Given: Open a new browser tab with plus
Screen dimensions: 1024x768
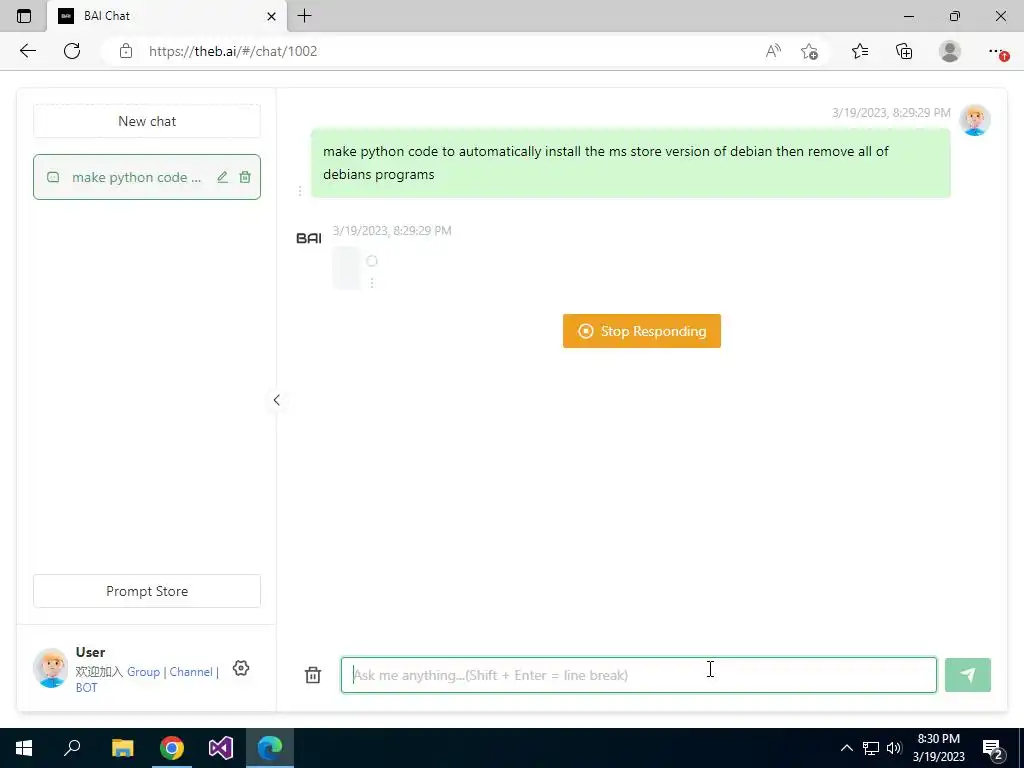Looking at the screenshot, I should coord(304,16).
